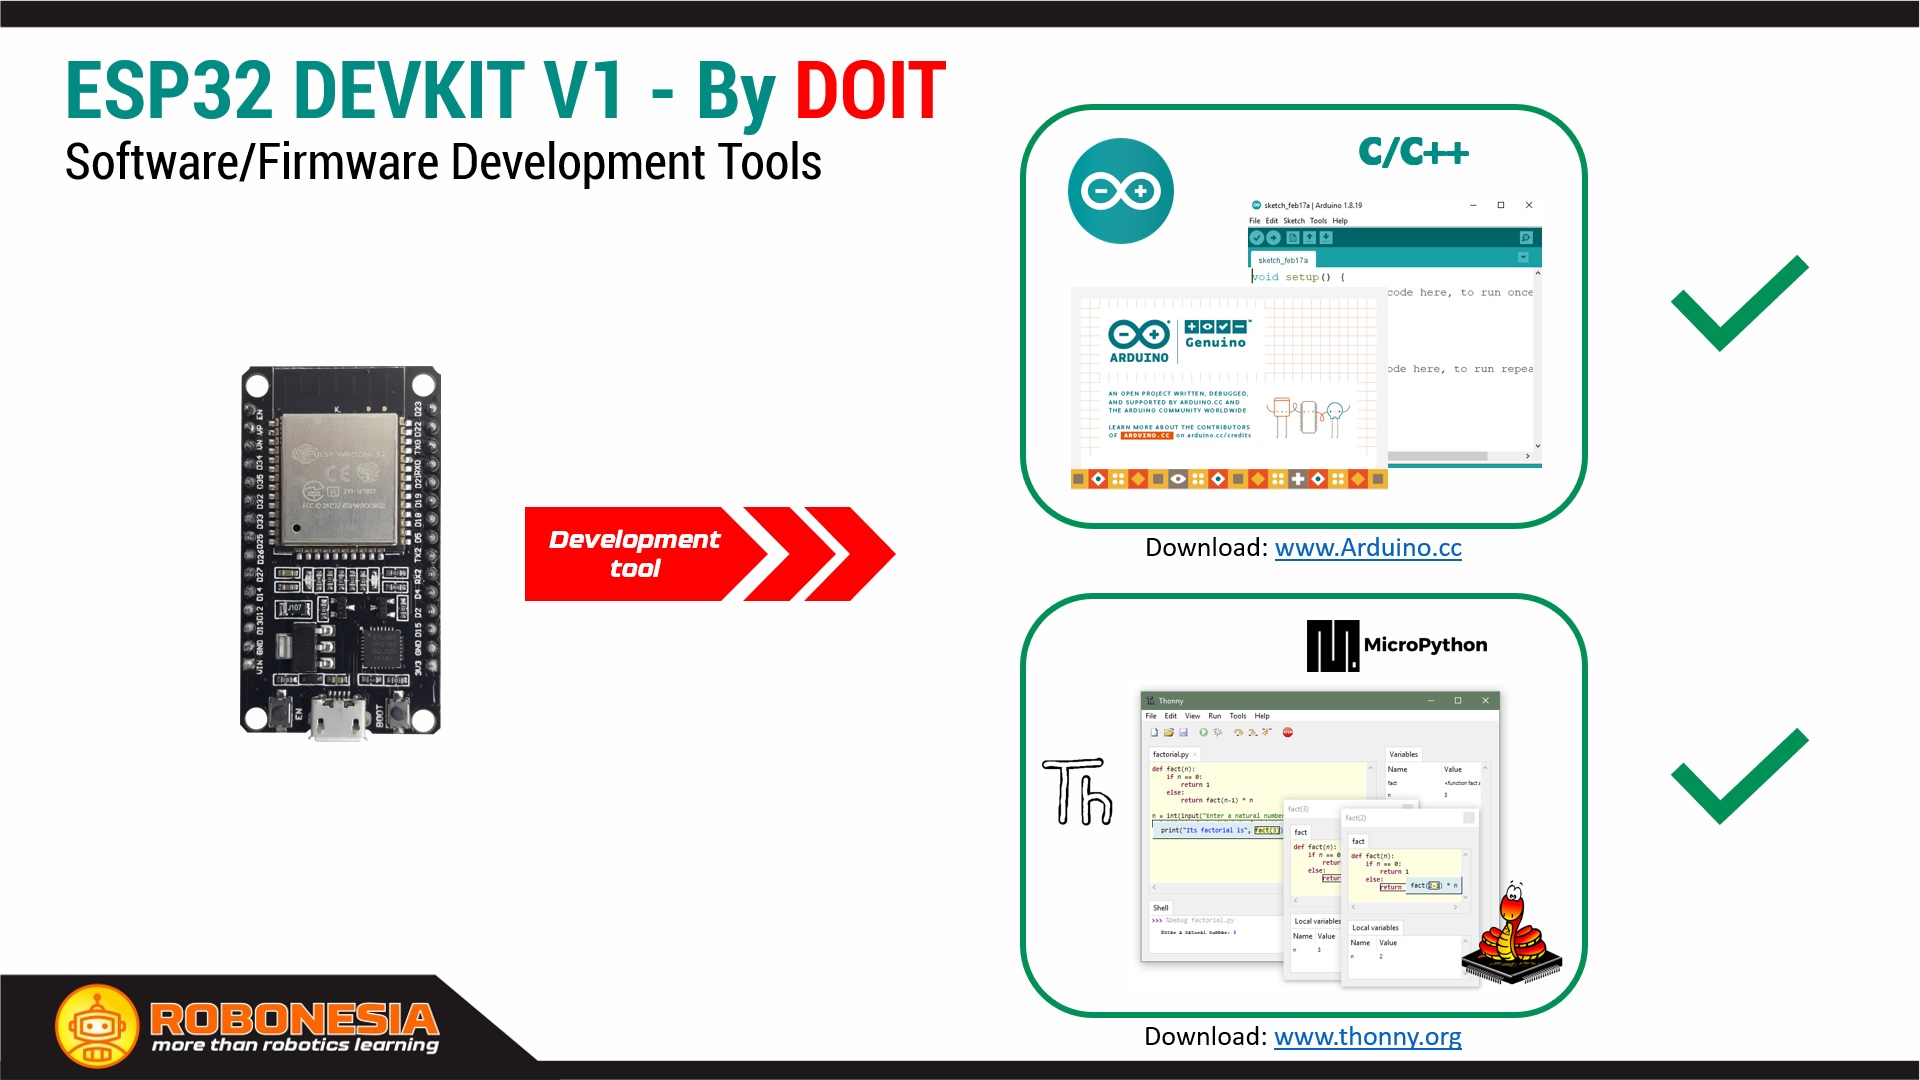Click the Thonny Step into icon

pyautogui.click(x=1253, y=732)
